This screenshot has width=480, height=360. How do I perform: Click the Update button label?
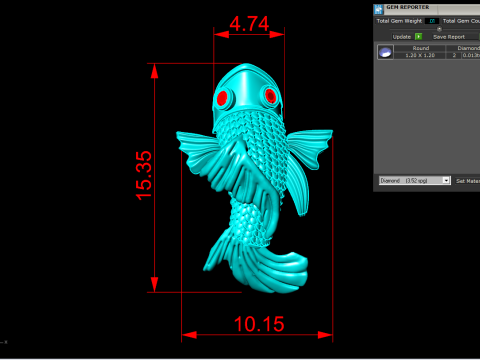(401, 37)
